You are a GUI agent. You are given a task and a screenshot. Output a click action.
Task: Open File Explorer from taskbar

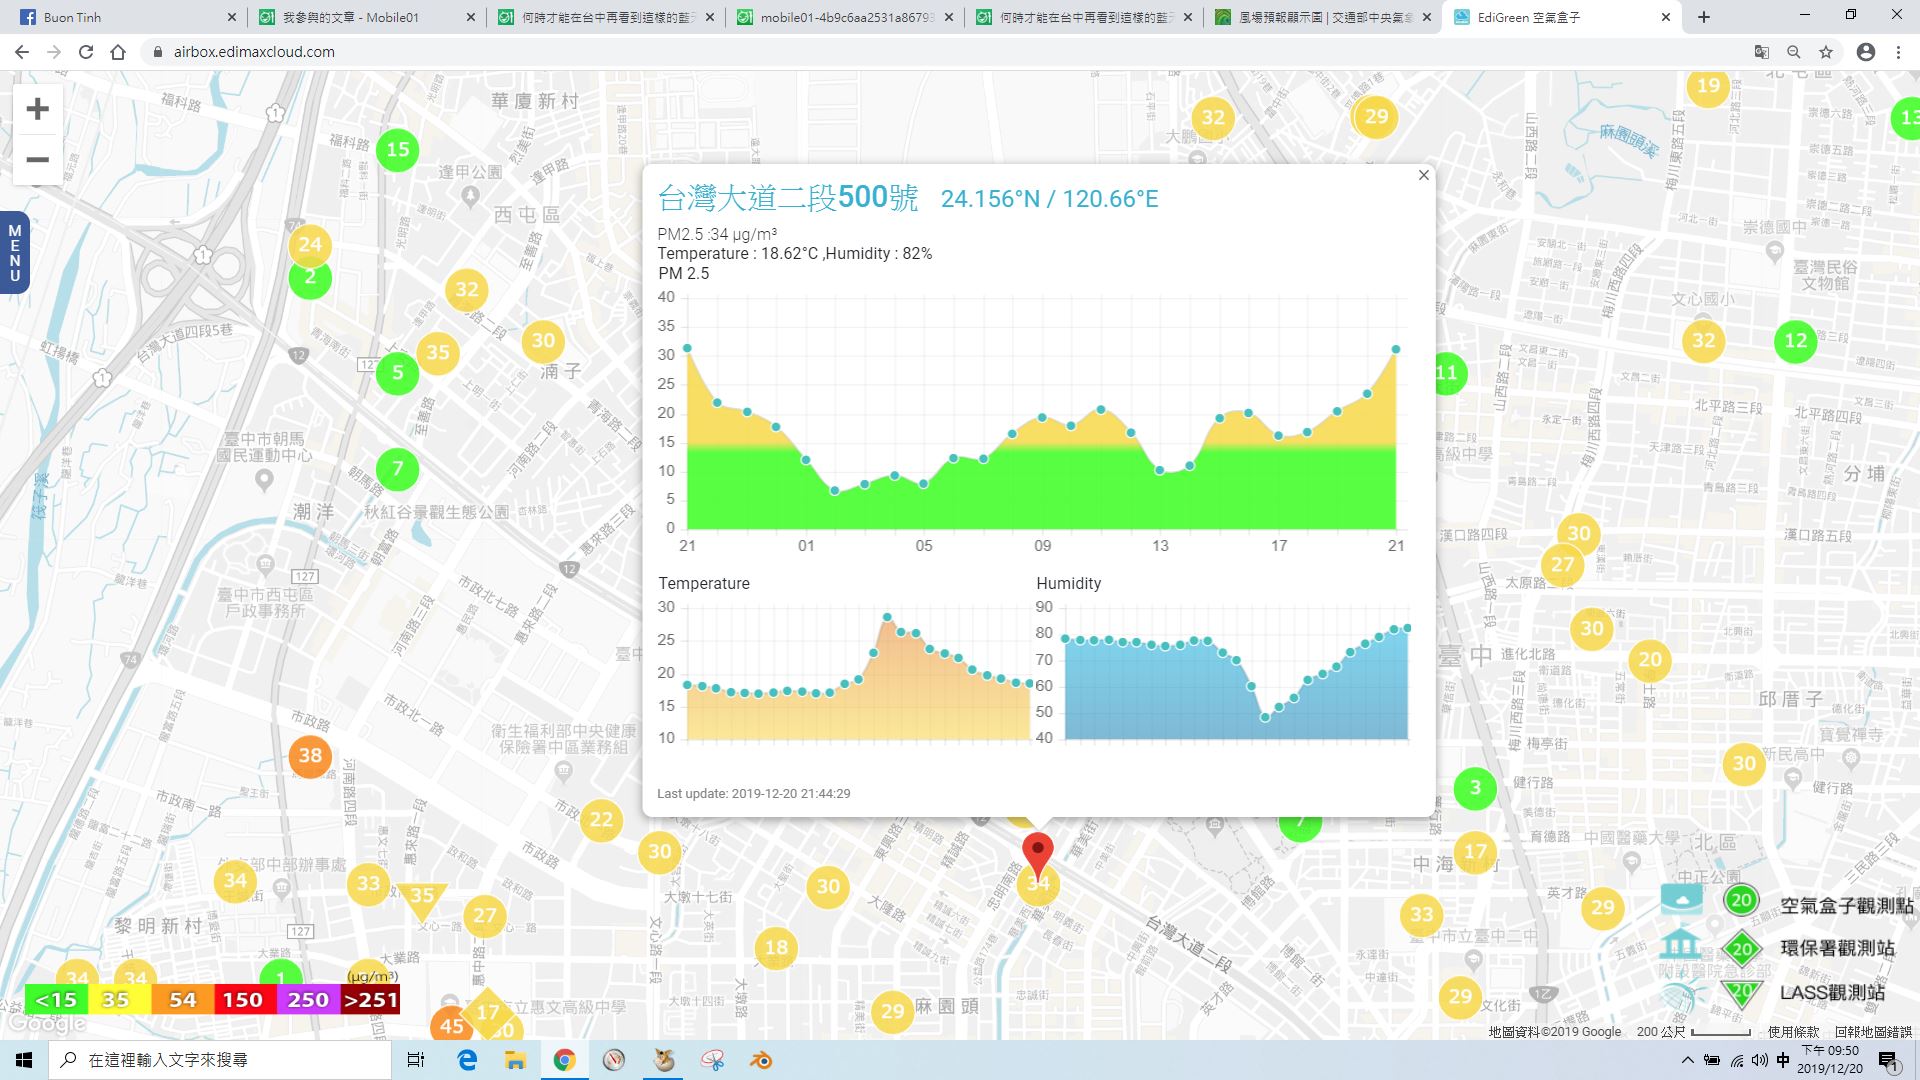pyautogui.click(x=515, y=1060)
